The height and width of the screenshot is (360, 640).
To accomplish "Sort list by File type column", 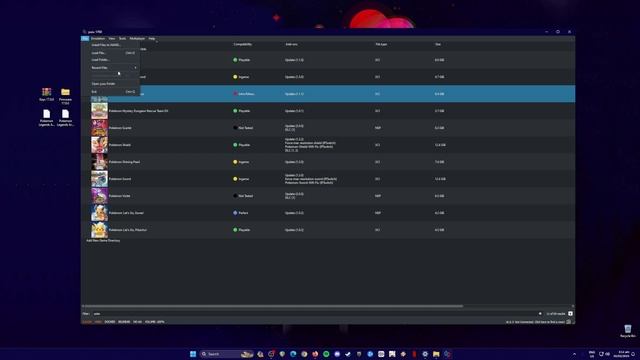I will [381, 44].
